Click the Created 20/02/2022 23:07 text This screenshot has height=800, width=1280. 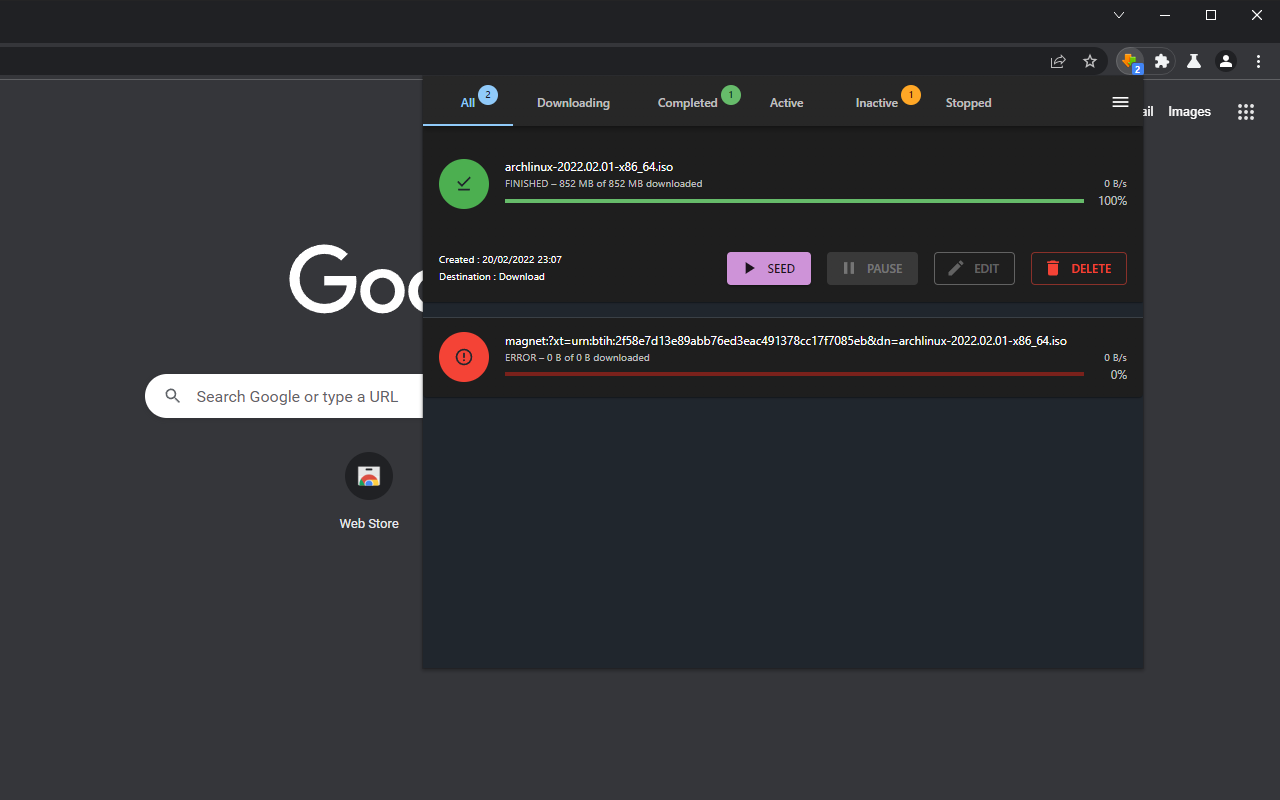click(x=500, y=260)
